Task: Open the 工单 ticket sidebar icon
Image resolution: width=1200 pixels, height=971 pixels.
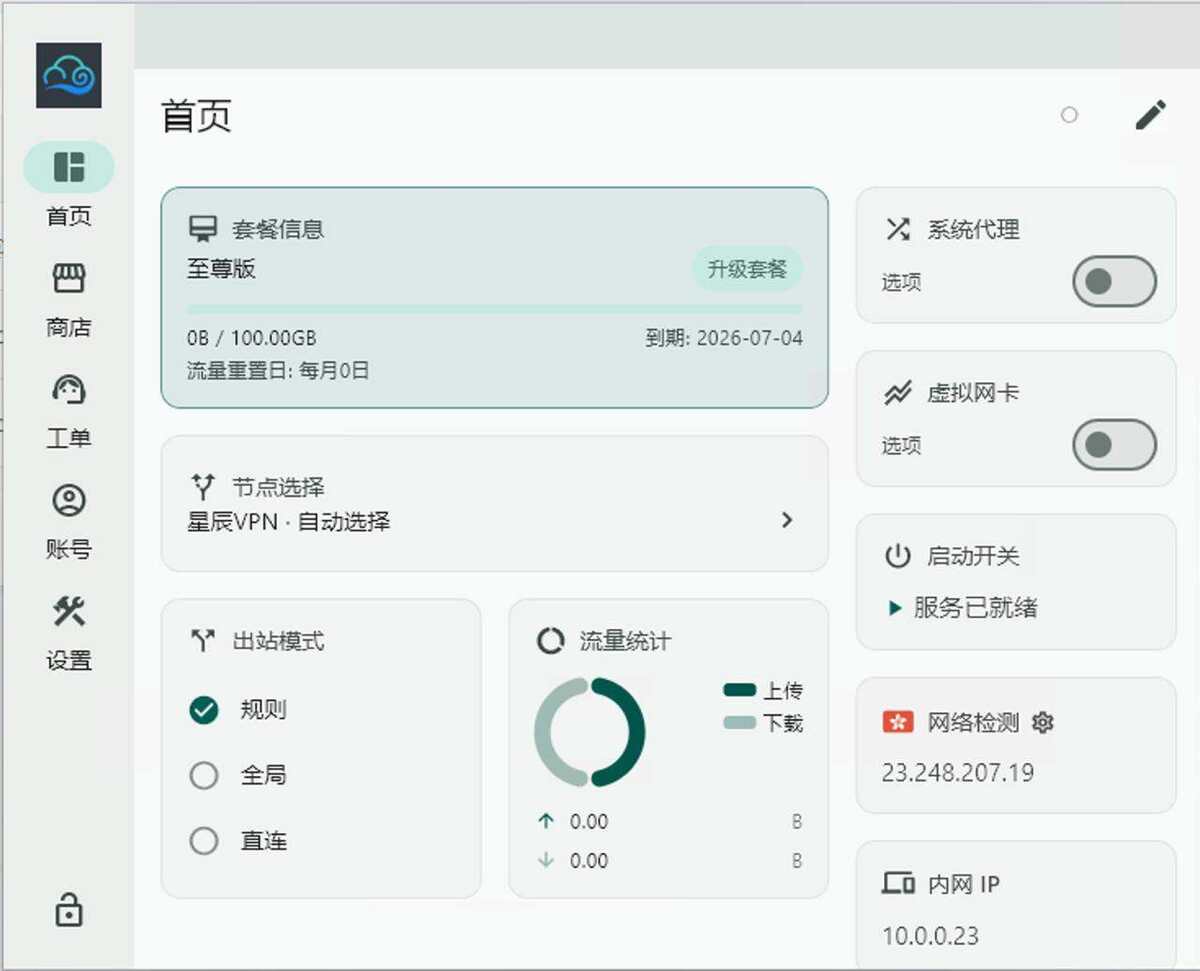Action: [x=69, y=389]
